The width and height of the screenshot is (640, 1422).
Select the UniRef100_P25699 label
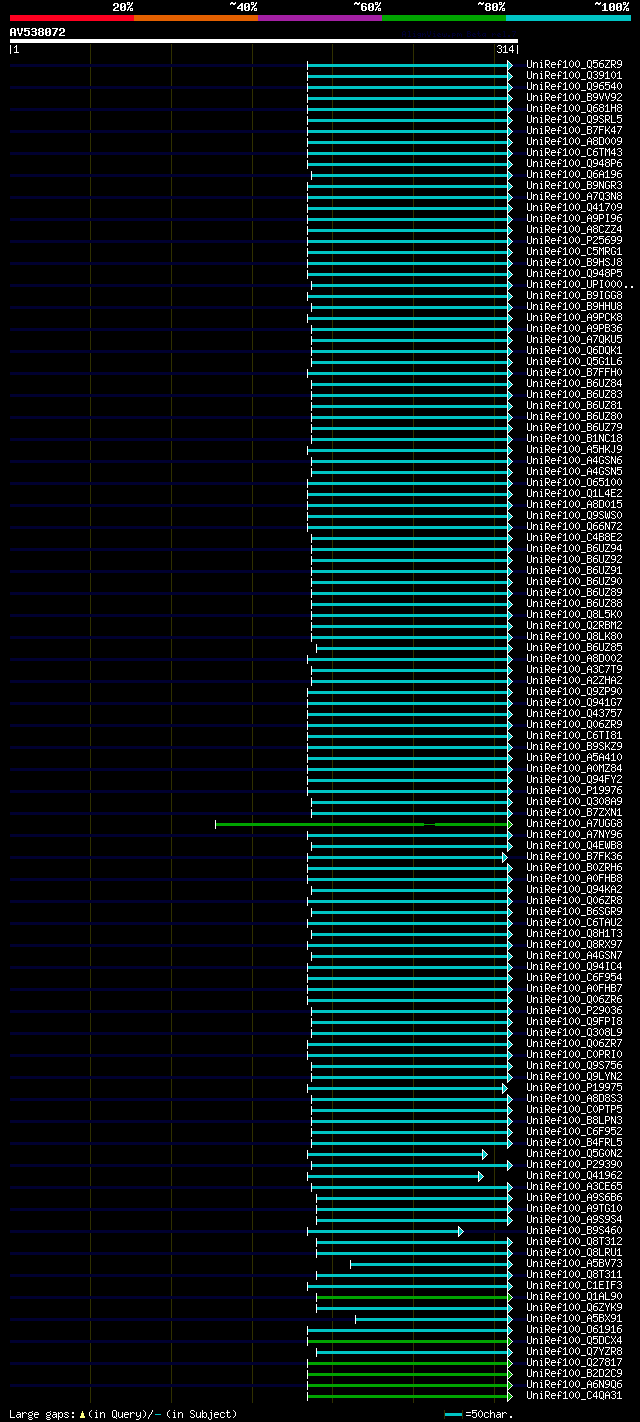click(574, 240)
